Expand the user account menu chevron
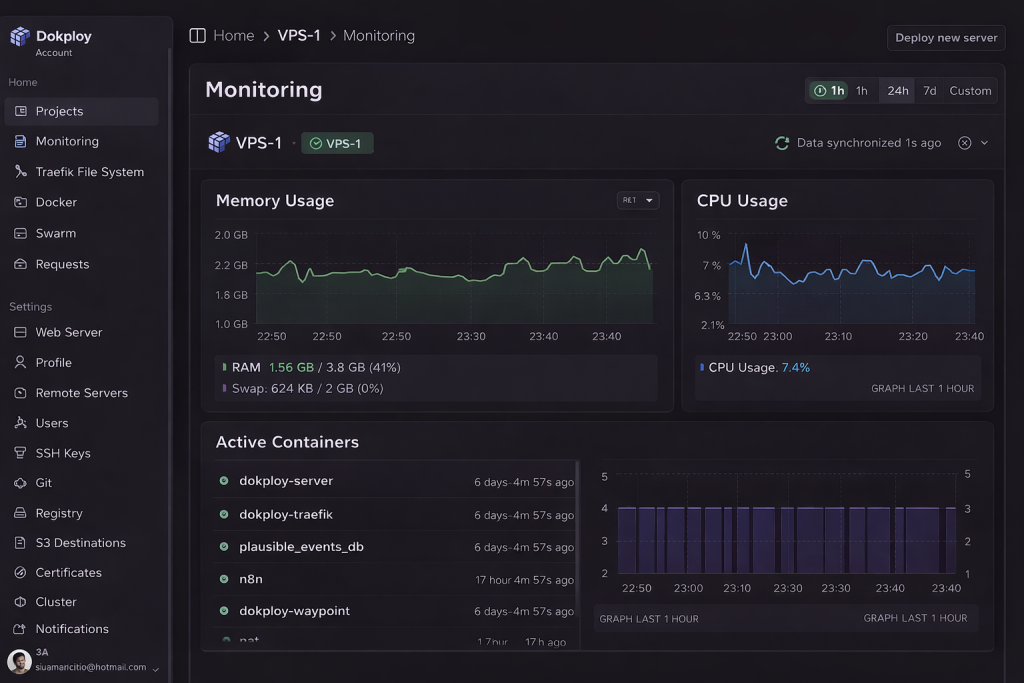 point(155,669)
